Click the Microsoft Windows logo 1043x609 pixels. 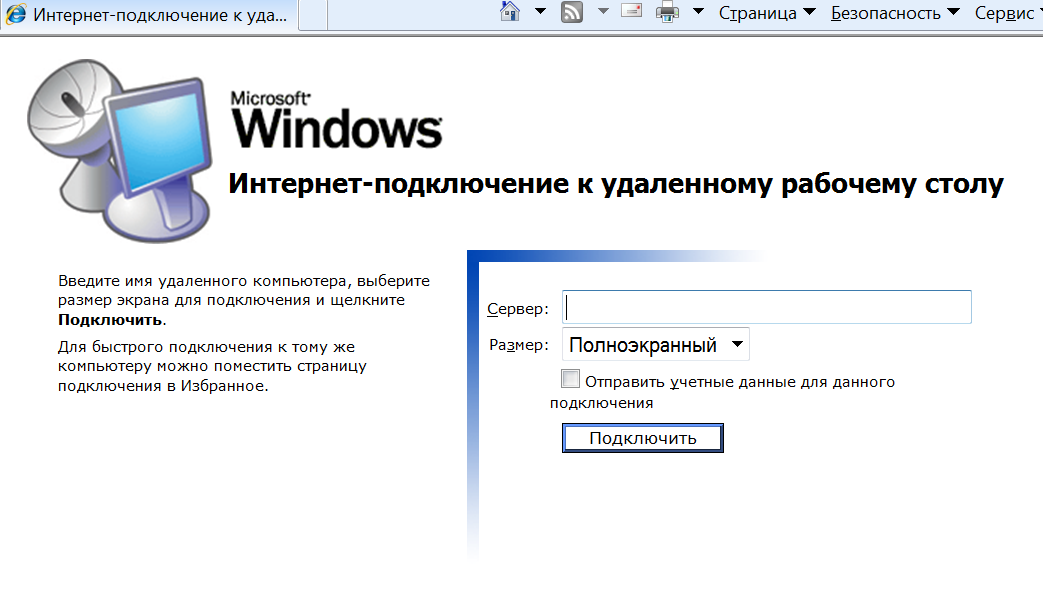pyautogui.click(x=336, y=120)
